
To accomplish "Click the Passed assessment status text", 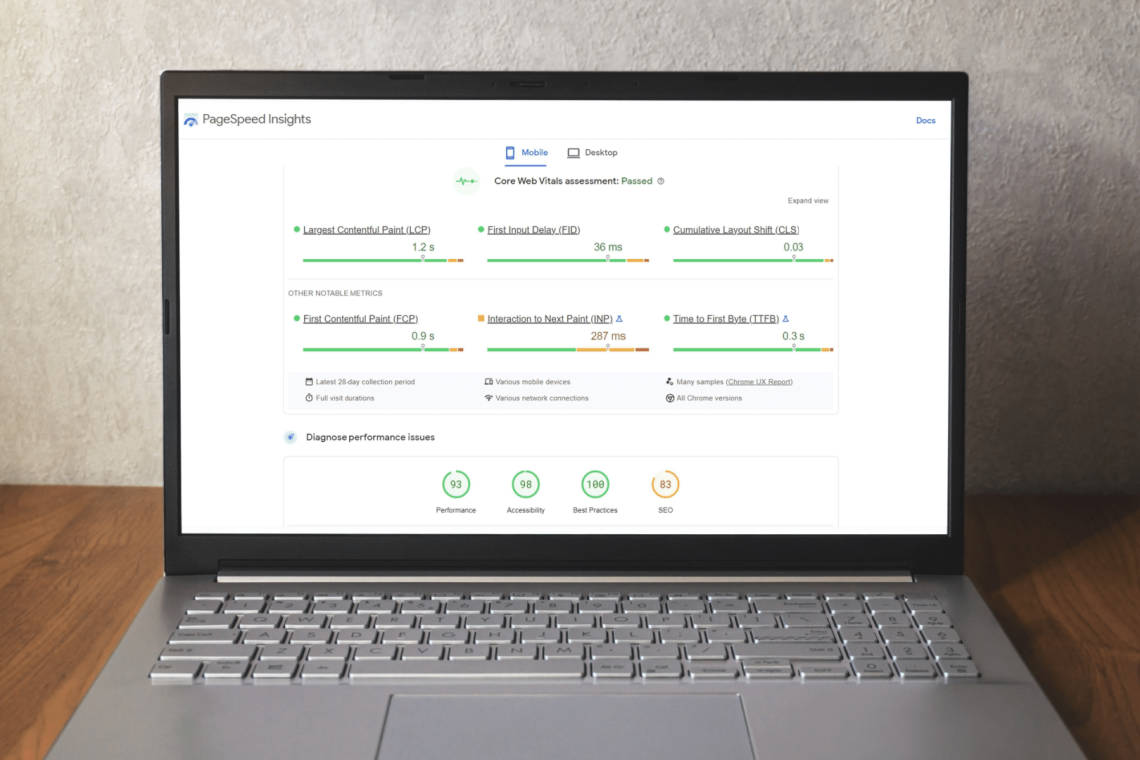I will (x=637, y=181).
